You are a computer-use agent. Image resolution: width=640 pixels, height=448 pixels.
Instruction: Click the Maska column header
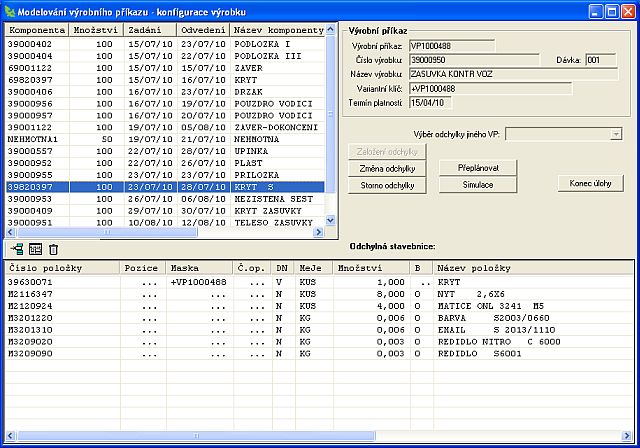(199, 268)
